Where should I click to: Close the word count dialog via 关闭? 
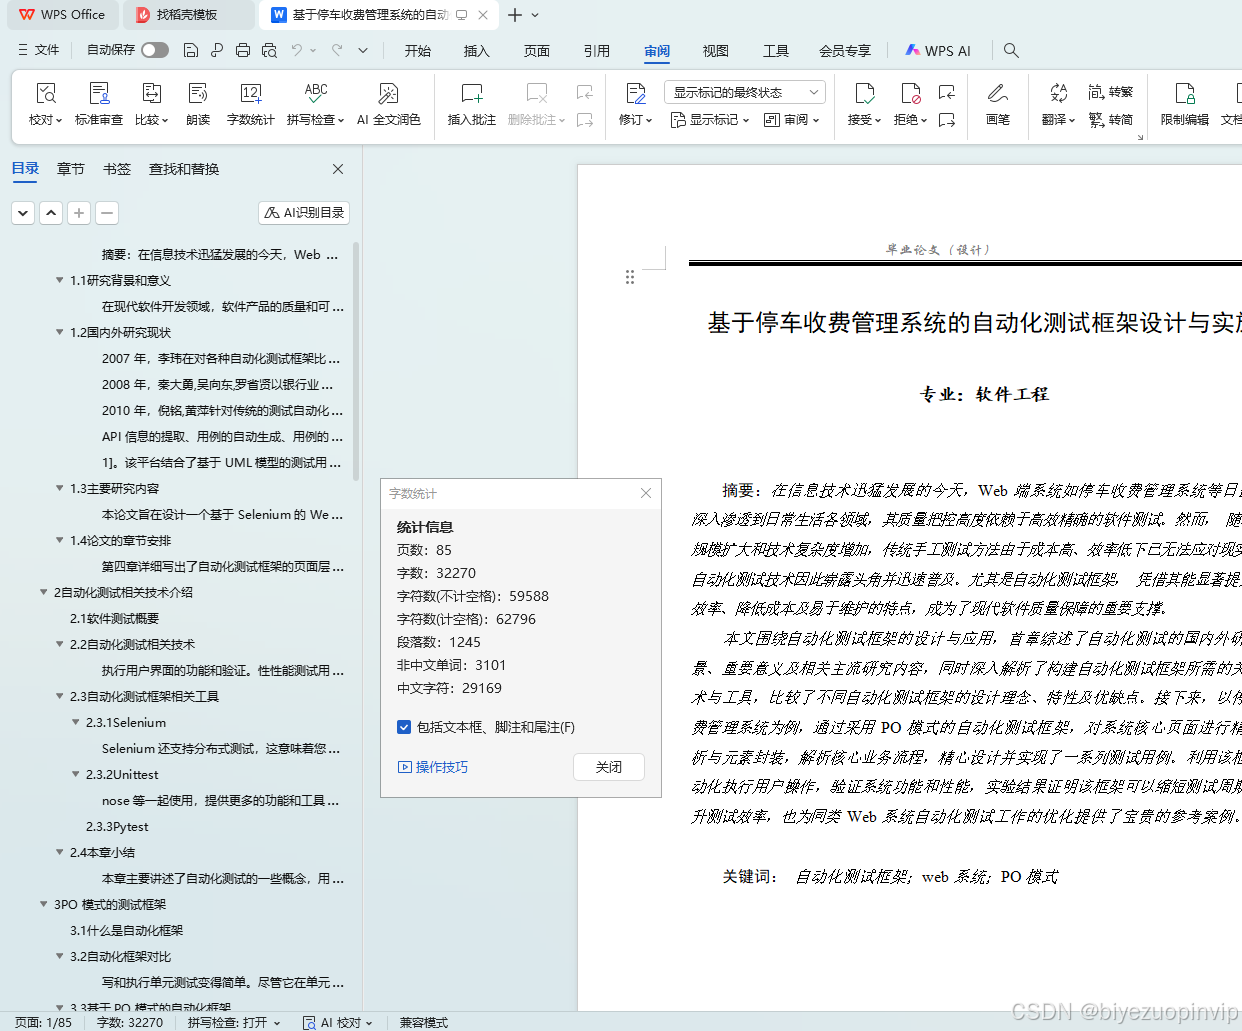click(x=608, y=767)
